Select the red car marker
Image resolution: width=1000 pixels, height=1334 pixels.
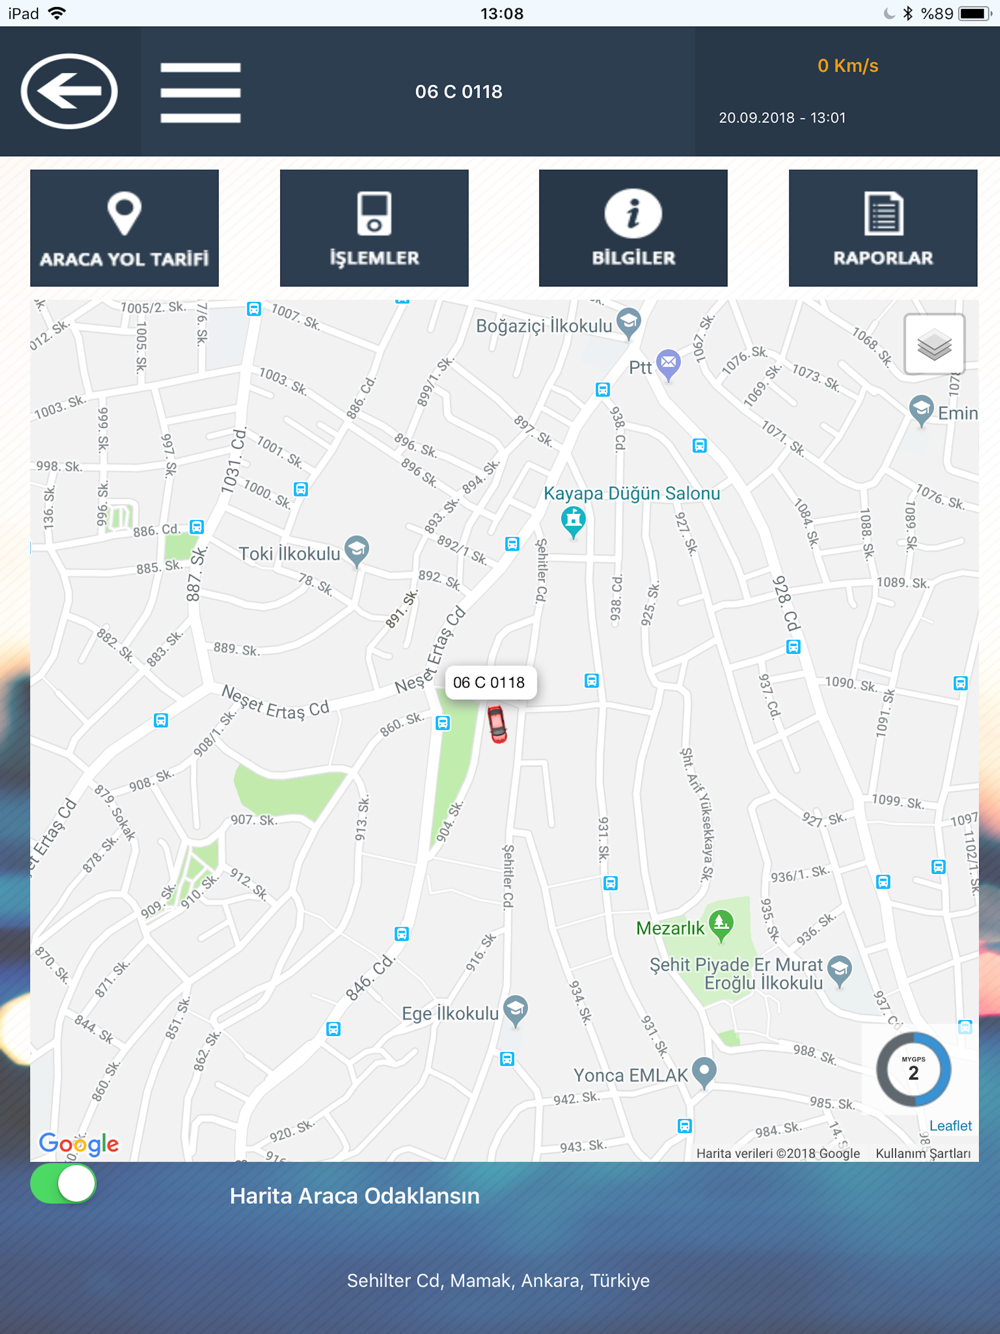[x=497, y=724]
